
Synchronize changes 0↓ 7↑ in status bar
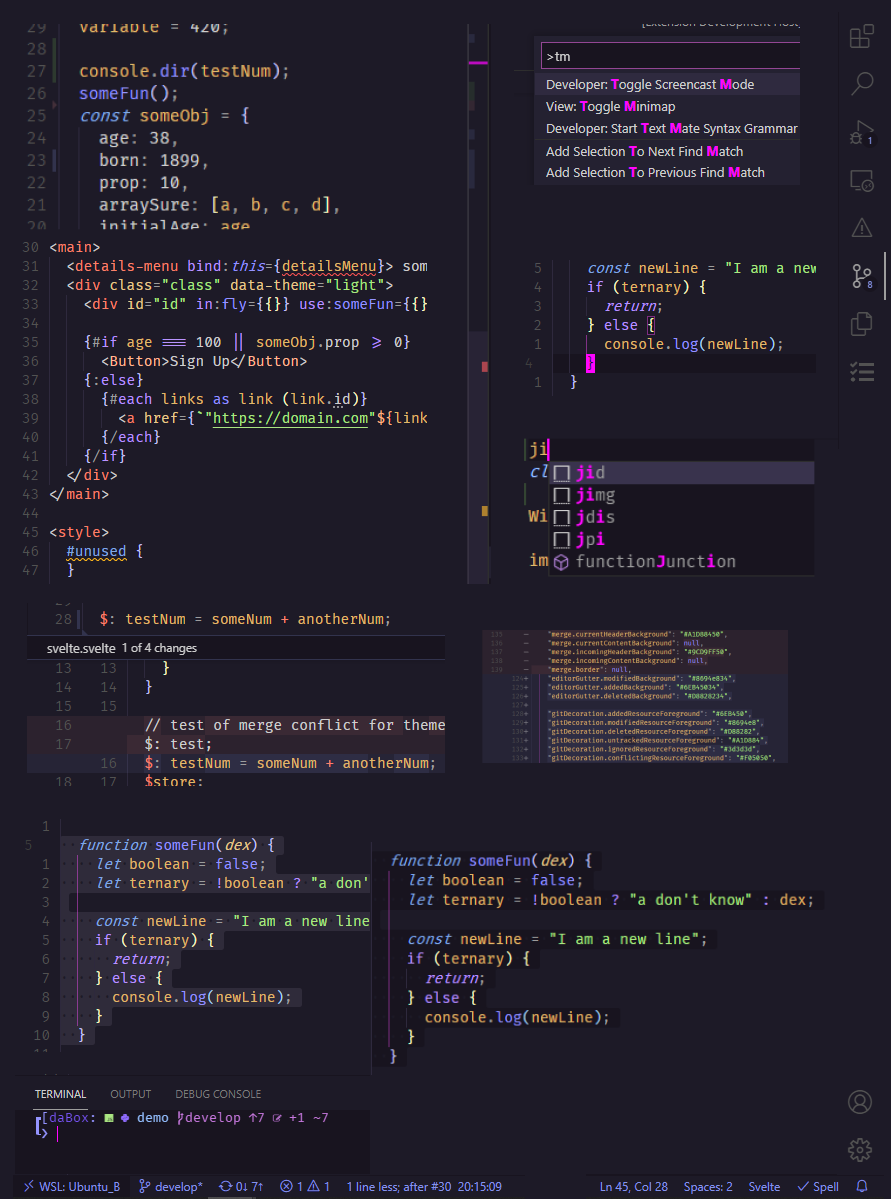(241, 1187)
